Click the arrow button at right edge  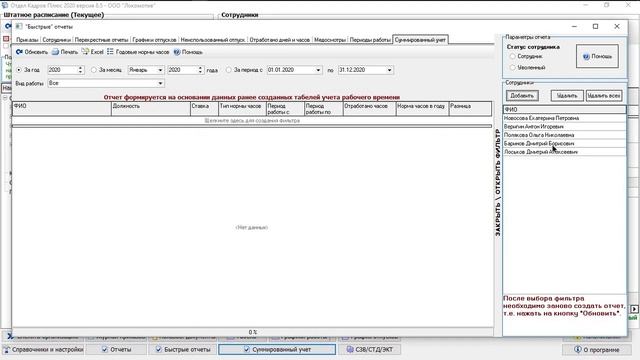[x=634, y=309]
